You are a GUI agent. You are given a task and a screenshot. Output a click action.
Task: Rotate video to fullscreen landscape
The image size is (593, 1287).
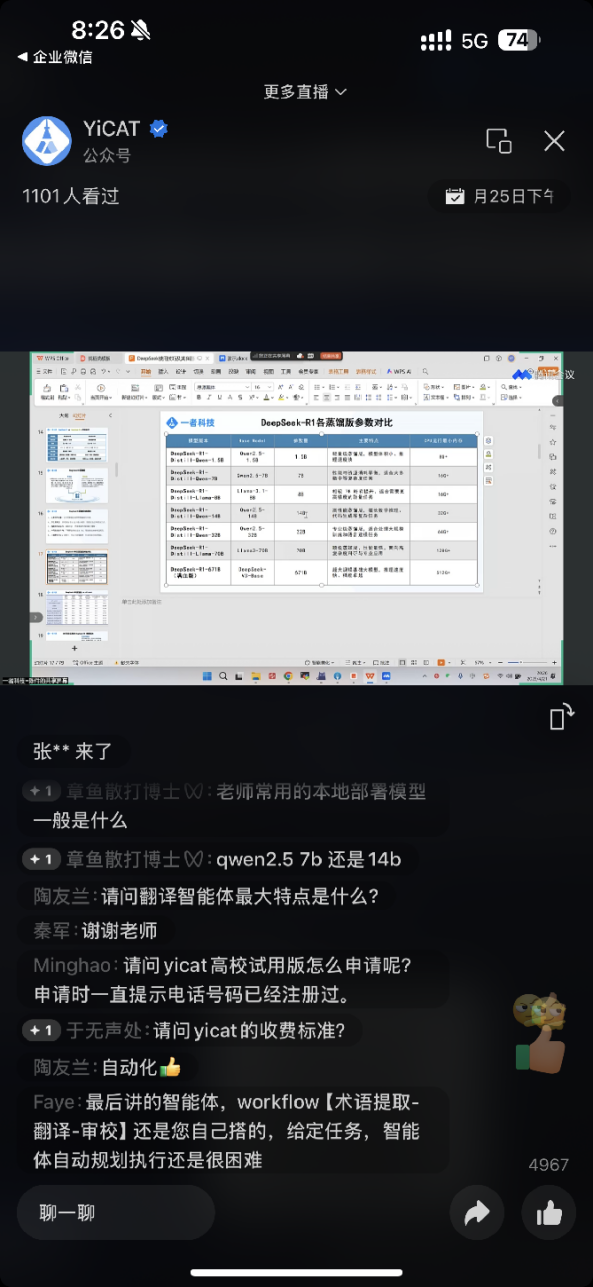[562, 717]
